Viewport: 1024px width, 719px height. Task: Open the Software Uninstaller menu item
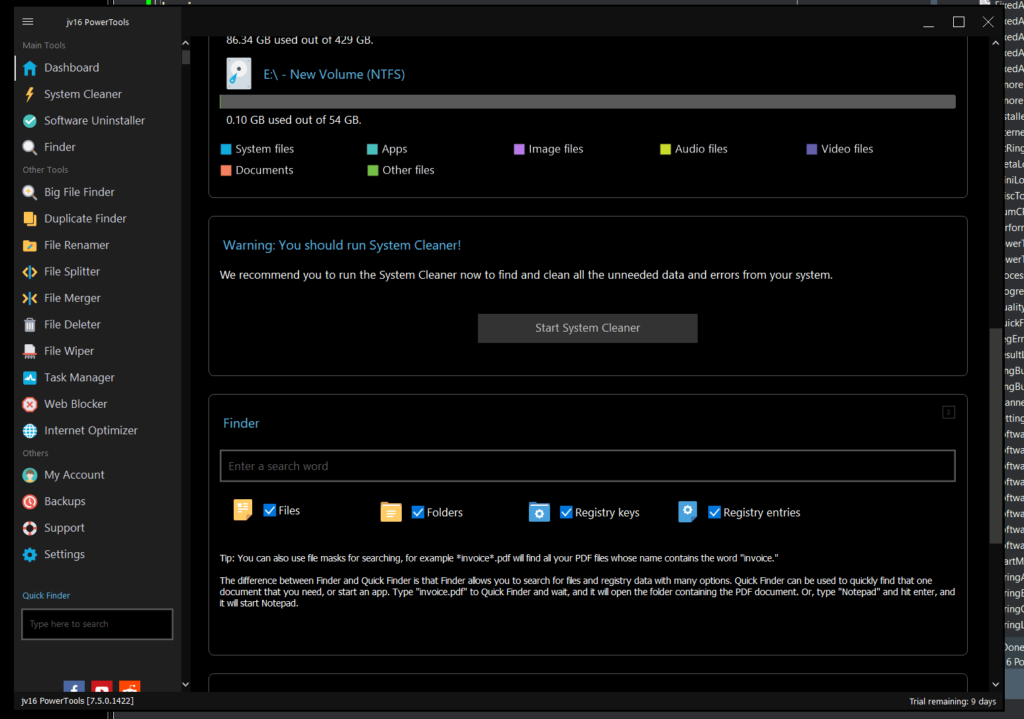[97, 121]
